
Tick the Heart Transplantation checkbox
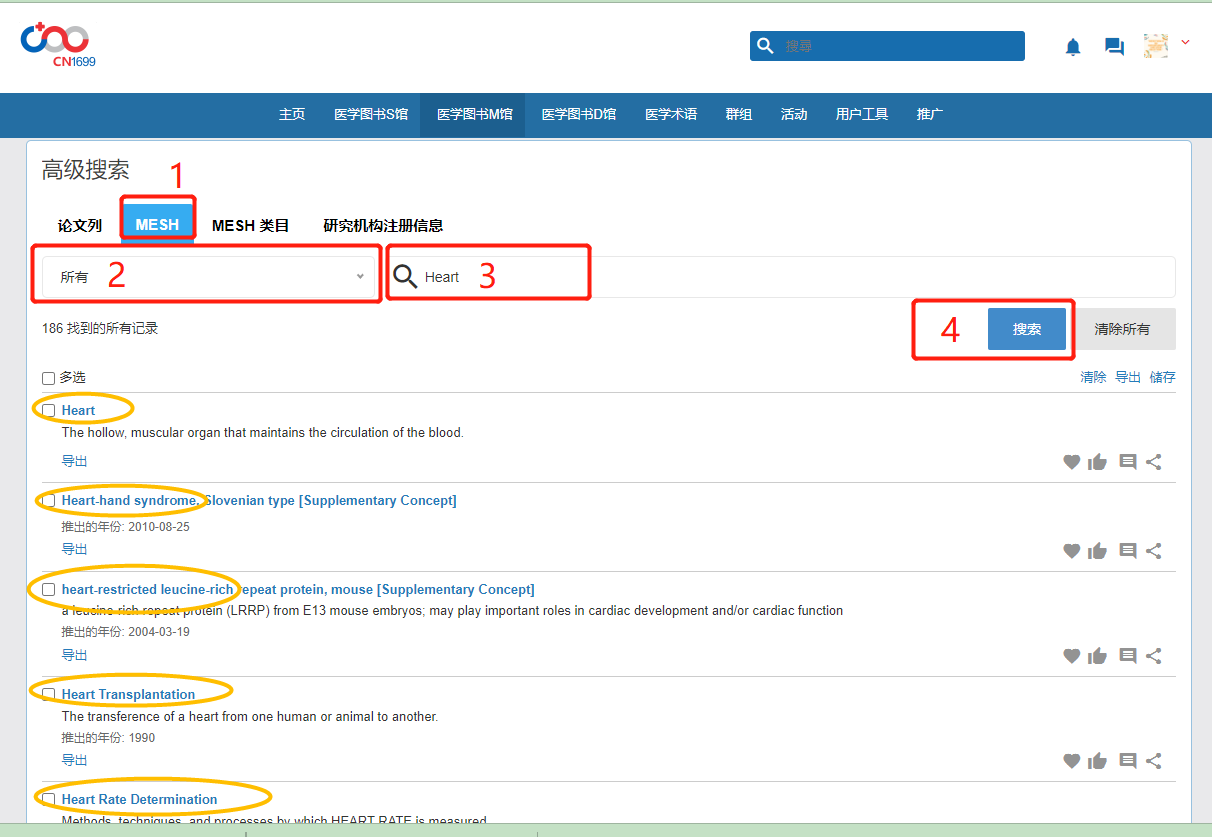[49, 694]
